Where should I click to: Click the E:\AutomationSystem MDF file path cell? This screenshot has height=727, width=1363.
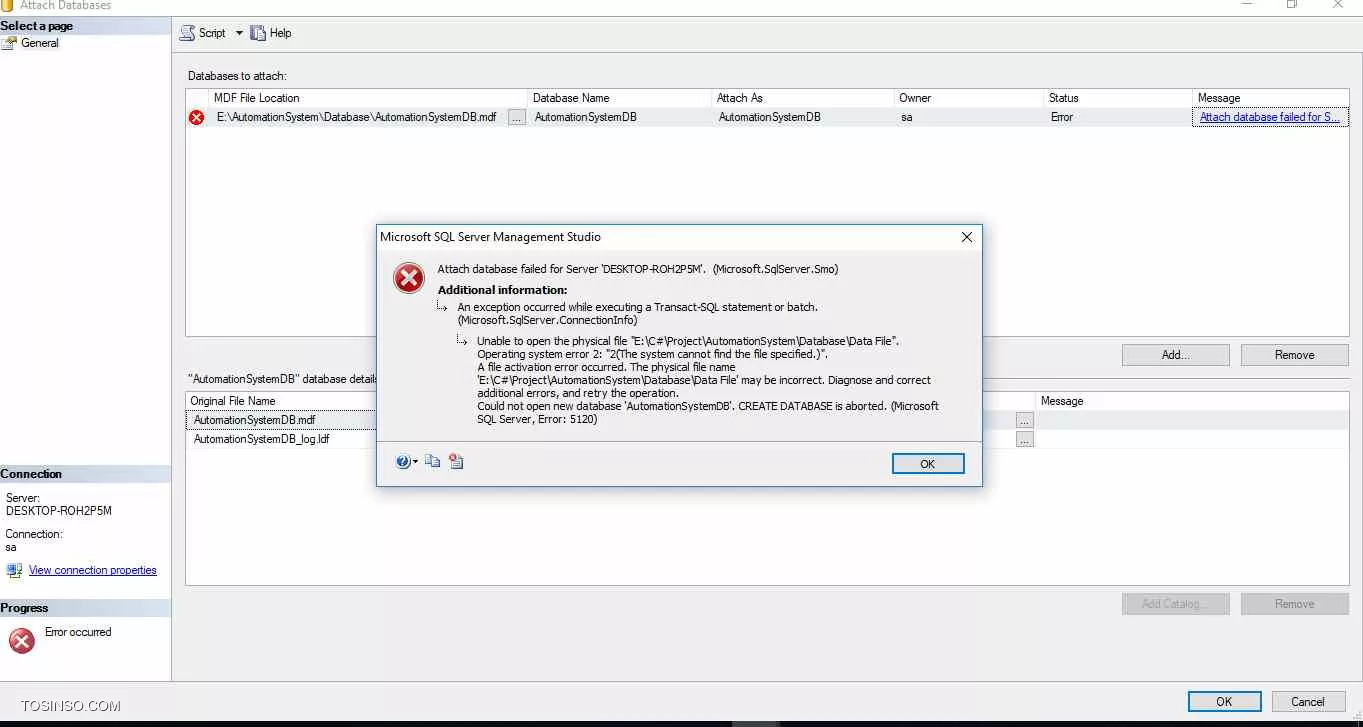(357, 117)
